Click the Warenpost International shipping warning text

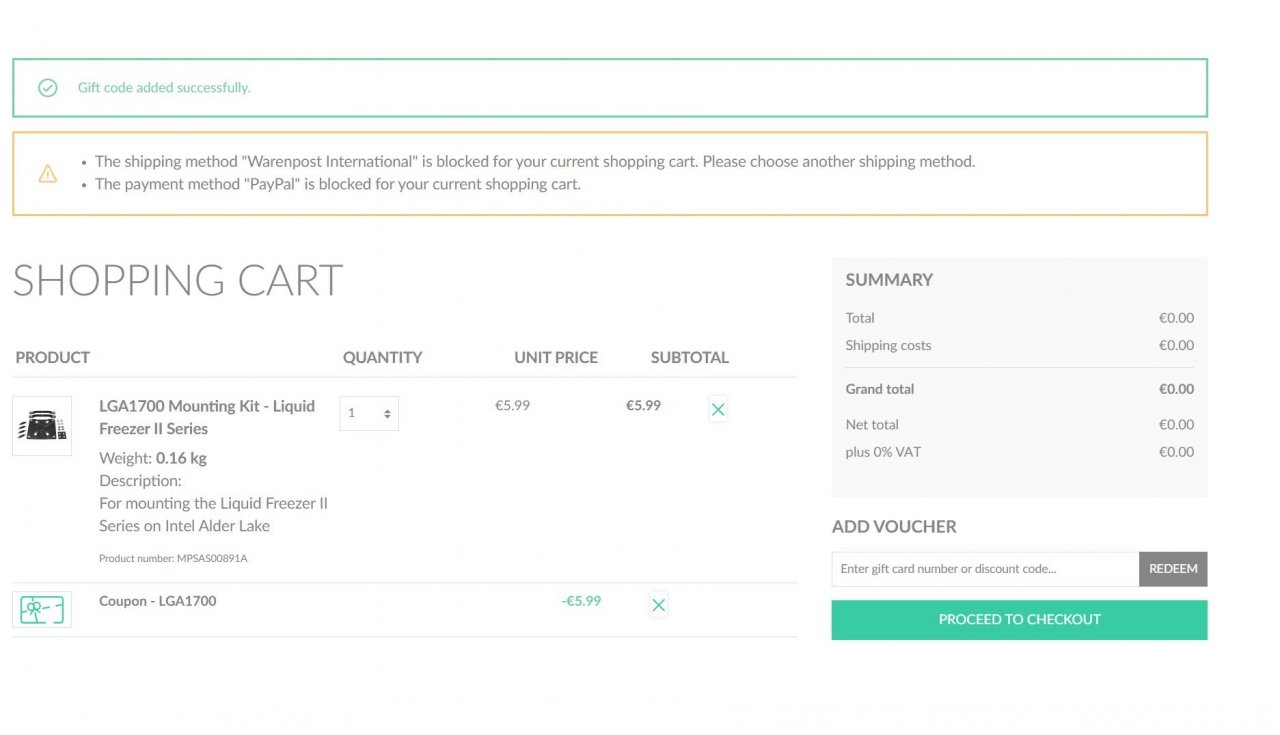coord(535,161)
